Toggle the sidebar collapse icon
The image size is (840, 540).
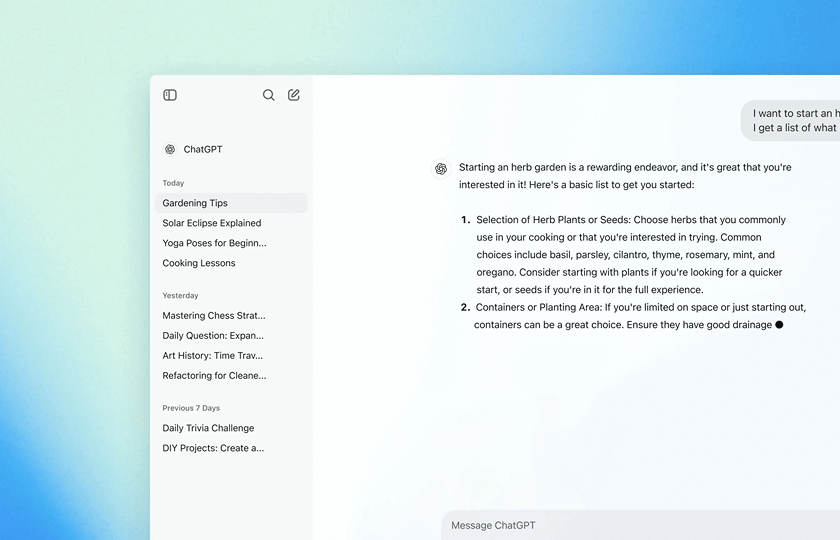[x=170, y=95]
